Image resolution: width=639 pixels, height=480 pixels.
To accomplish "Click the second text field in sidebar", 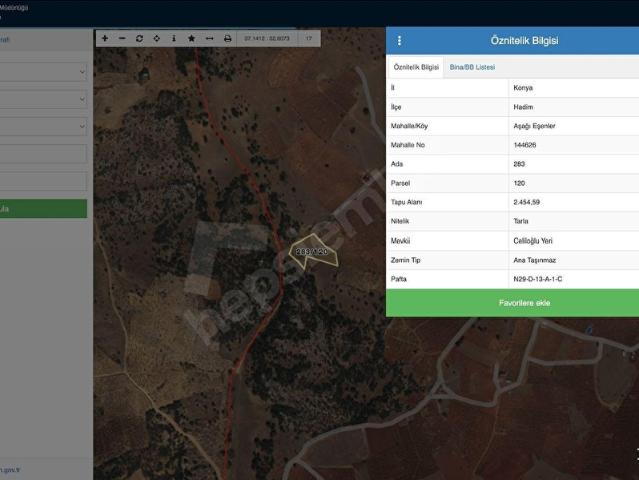I will pyautogui.click(x=43, y=182).
